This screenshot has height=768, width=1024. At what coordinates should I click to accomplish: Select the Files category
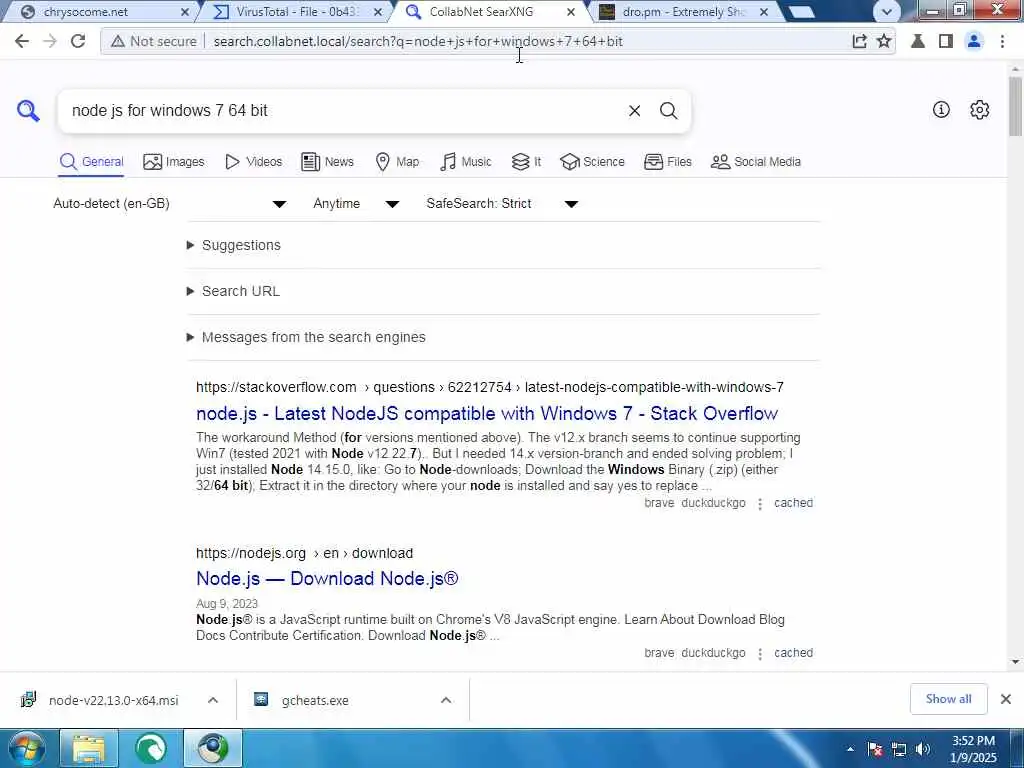[x=667, y=162]
